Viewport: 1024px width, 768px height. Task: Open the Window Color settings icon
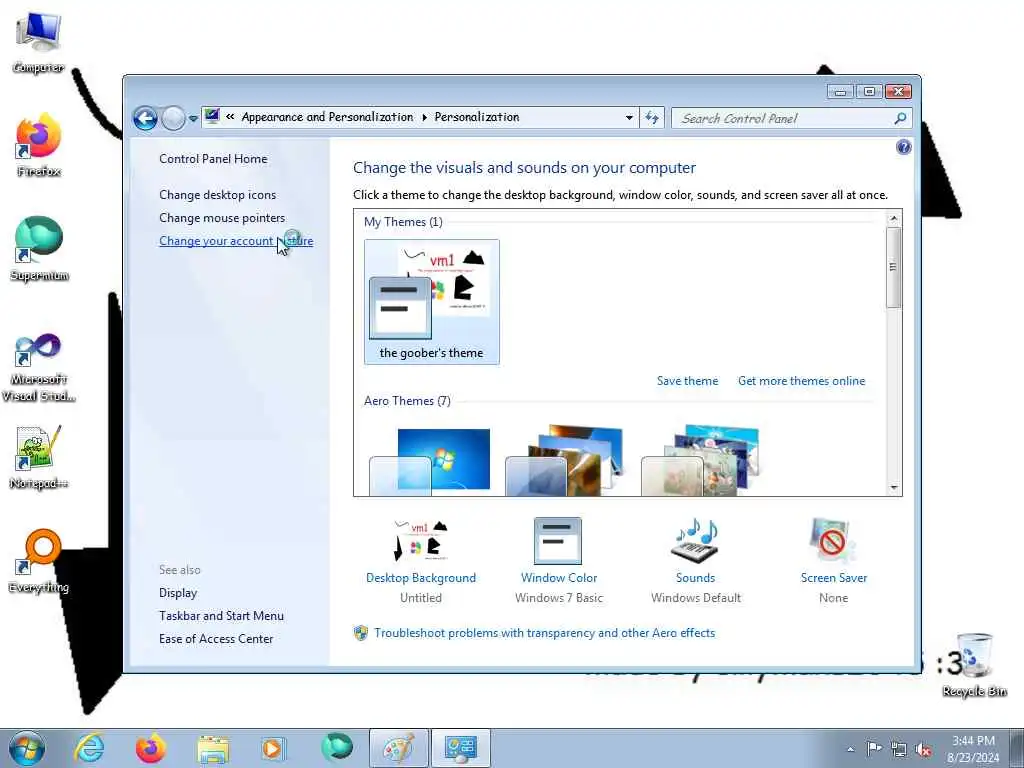[x=558, y=541]
